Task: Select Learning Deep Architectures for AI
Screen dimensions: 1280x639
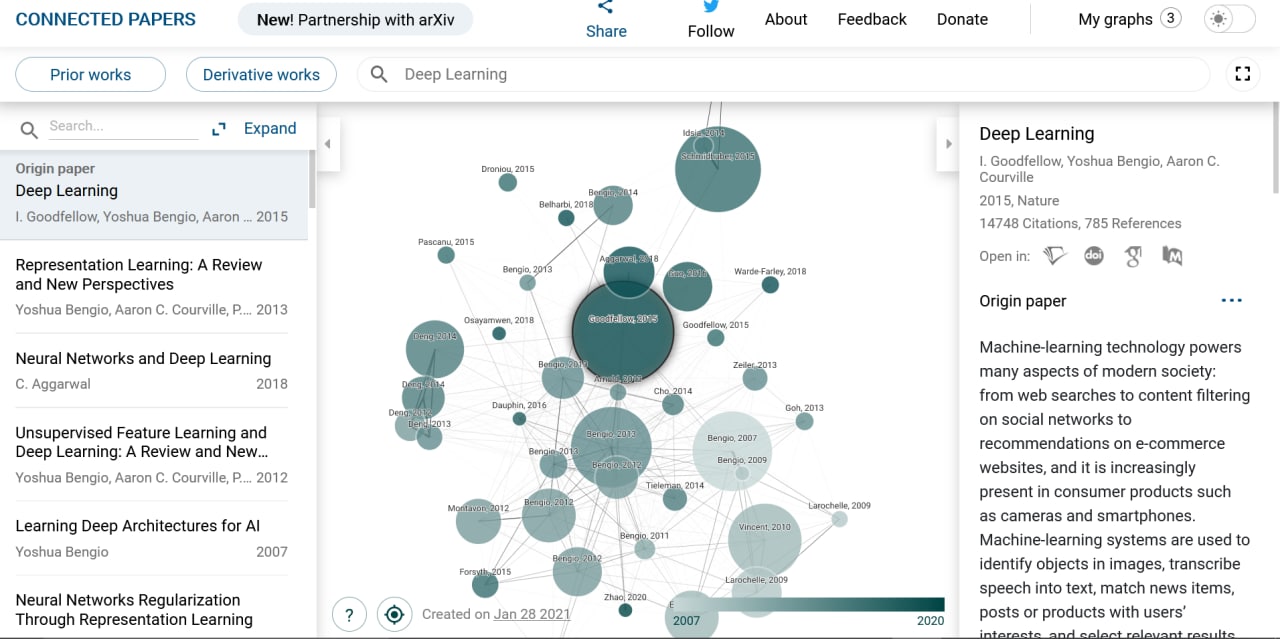Action: click(x=152, y=538)
